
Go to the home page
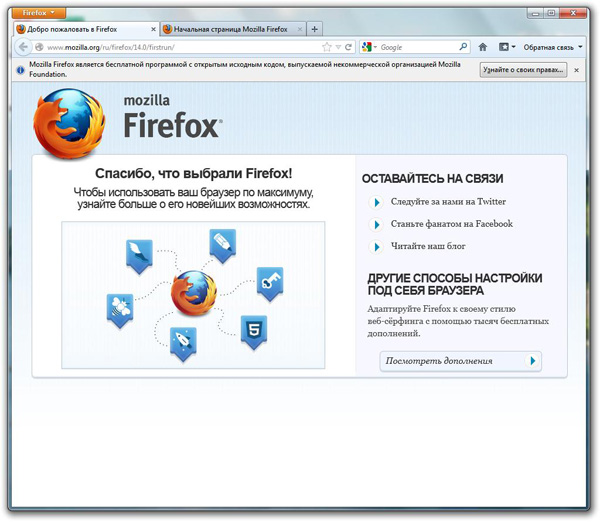(x=483, y=47)
